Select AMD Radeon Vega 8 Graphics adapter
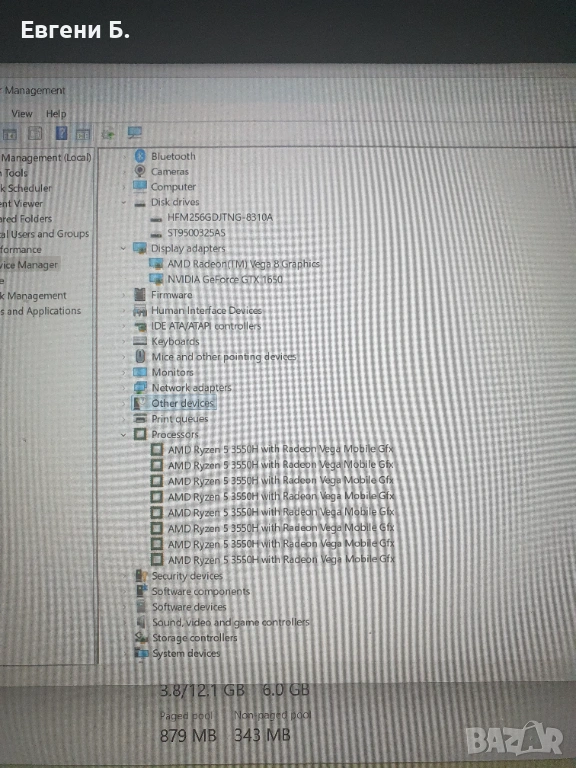576x768 pixels. (243, 264)
